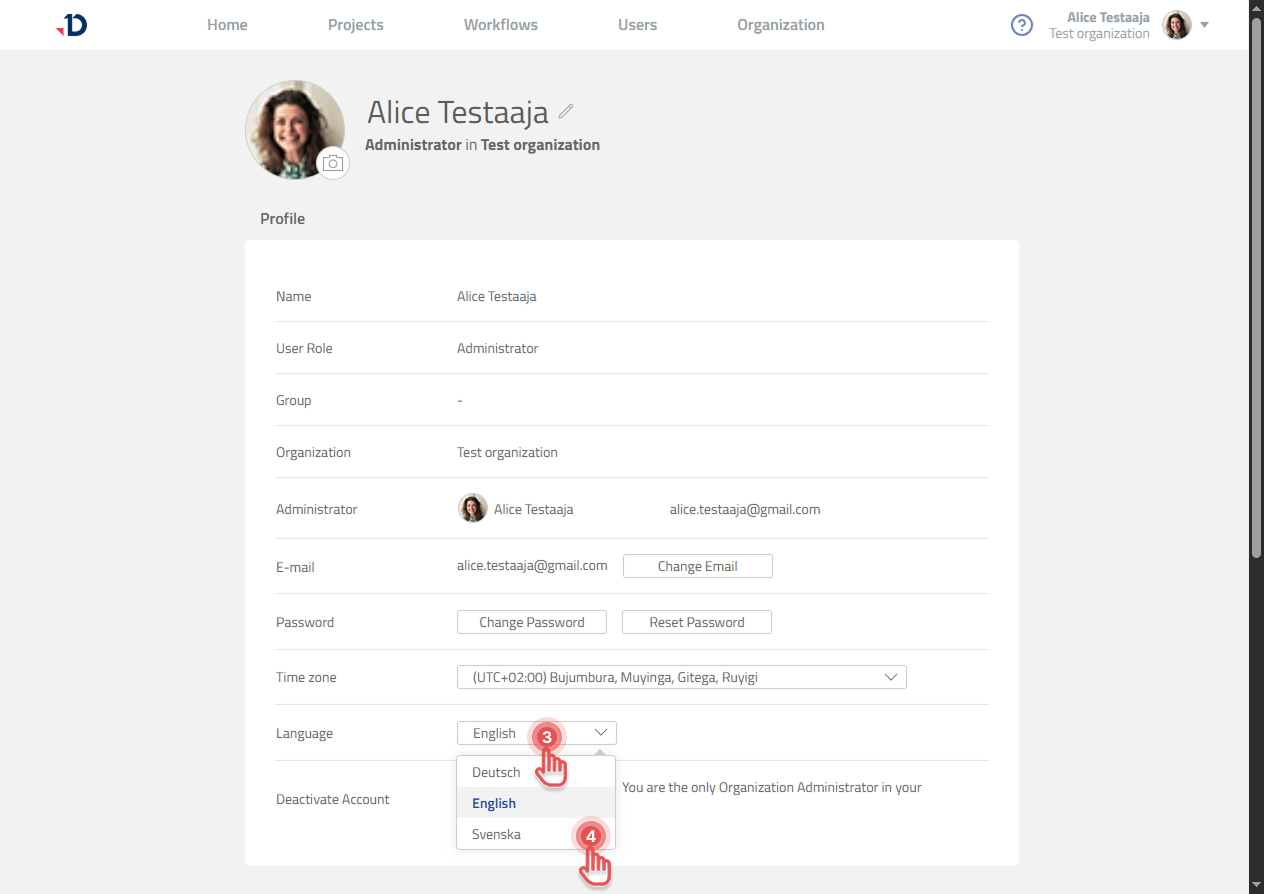Open the Workflows tab
Image resolution: width=1264 pixels, height=894 pixels.
tap(500, 25)
